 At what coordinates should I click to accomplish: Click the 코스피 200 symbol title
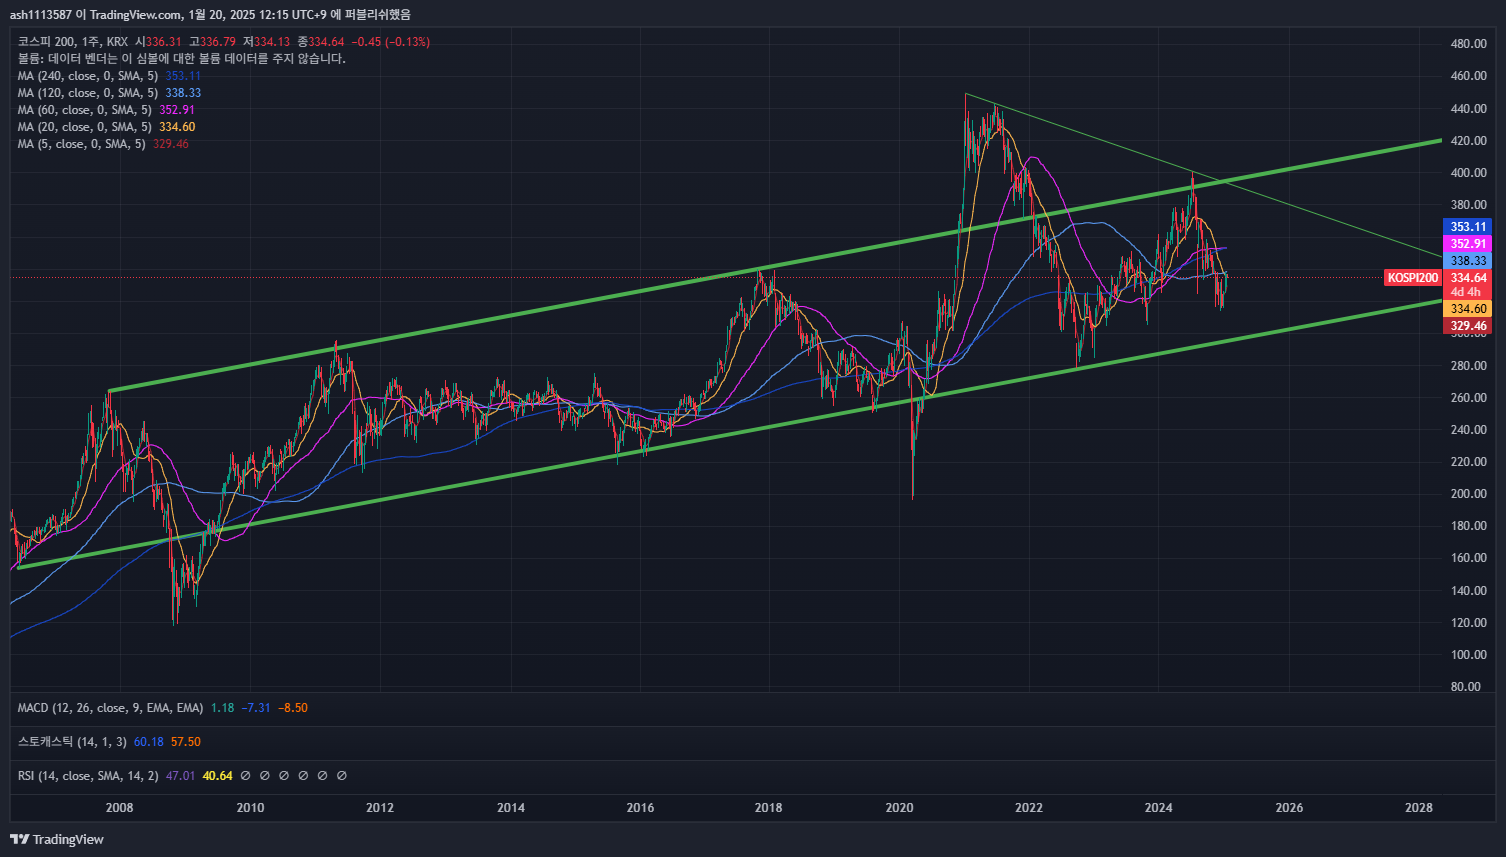coord(46,42)
